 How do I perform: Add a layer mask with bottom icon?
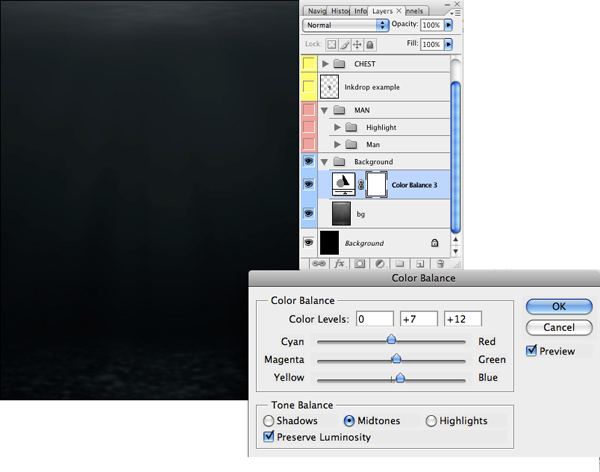coord(359,264)
